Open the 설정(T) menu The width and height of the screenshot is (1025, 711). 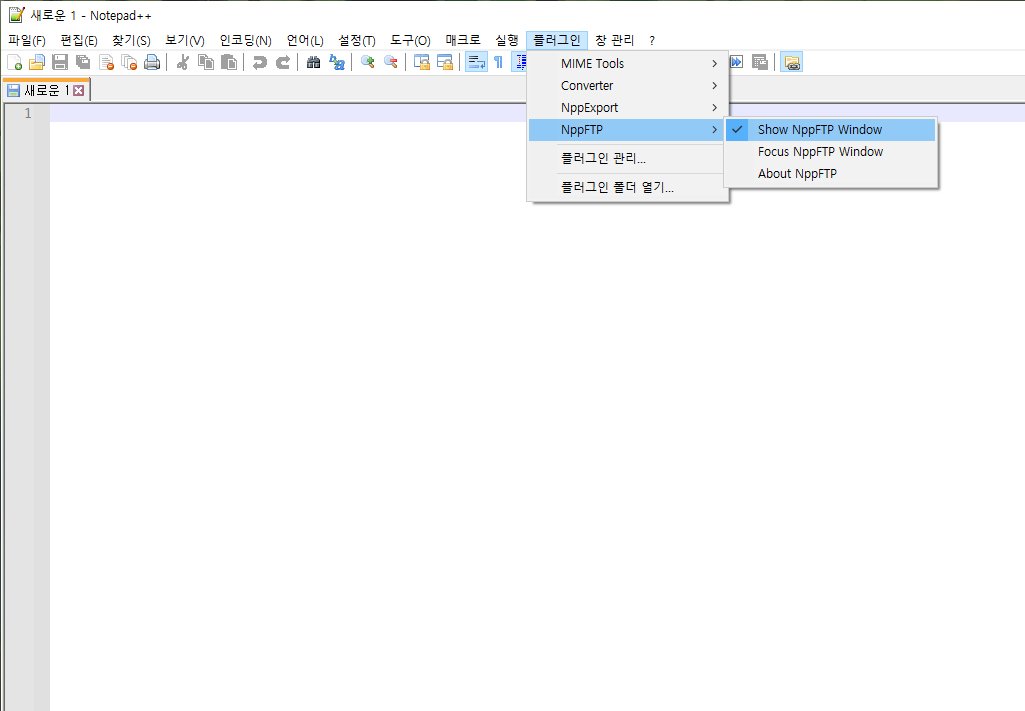pyautogui.click(x=357, y=41)
